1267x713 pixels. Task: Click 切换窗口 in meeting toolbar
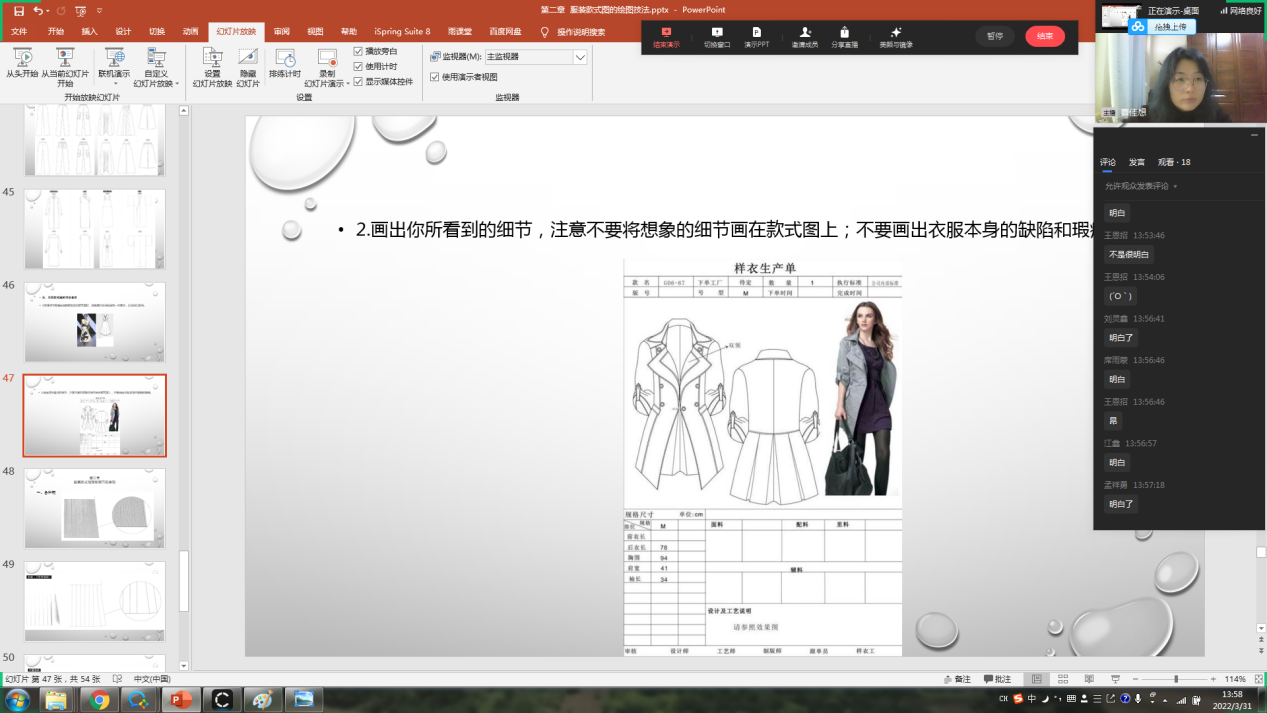pyautogui.click(x=716, y=37)
